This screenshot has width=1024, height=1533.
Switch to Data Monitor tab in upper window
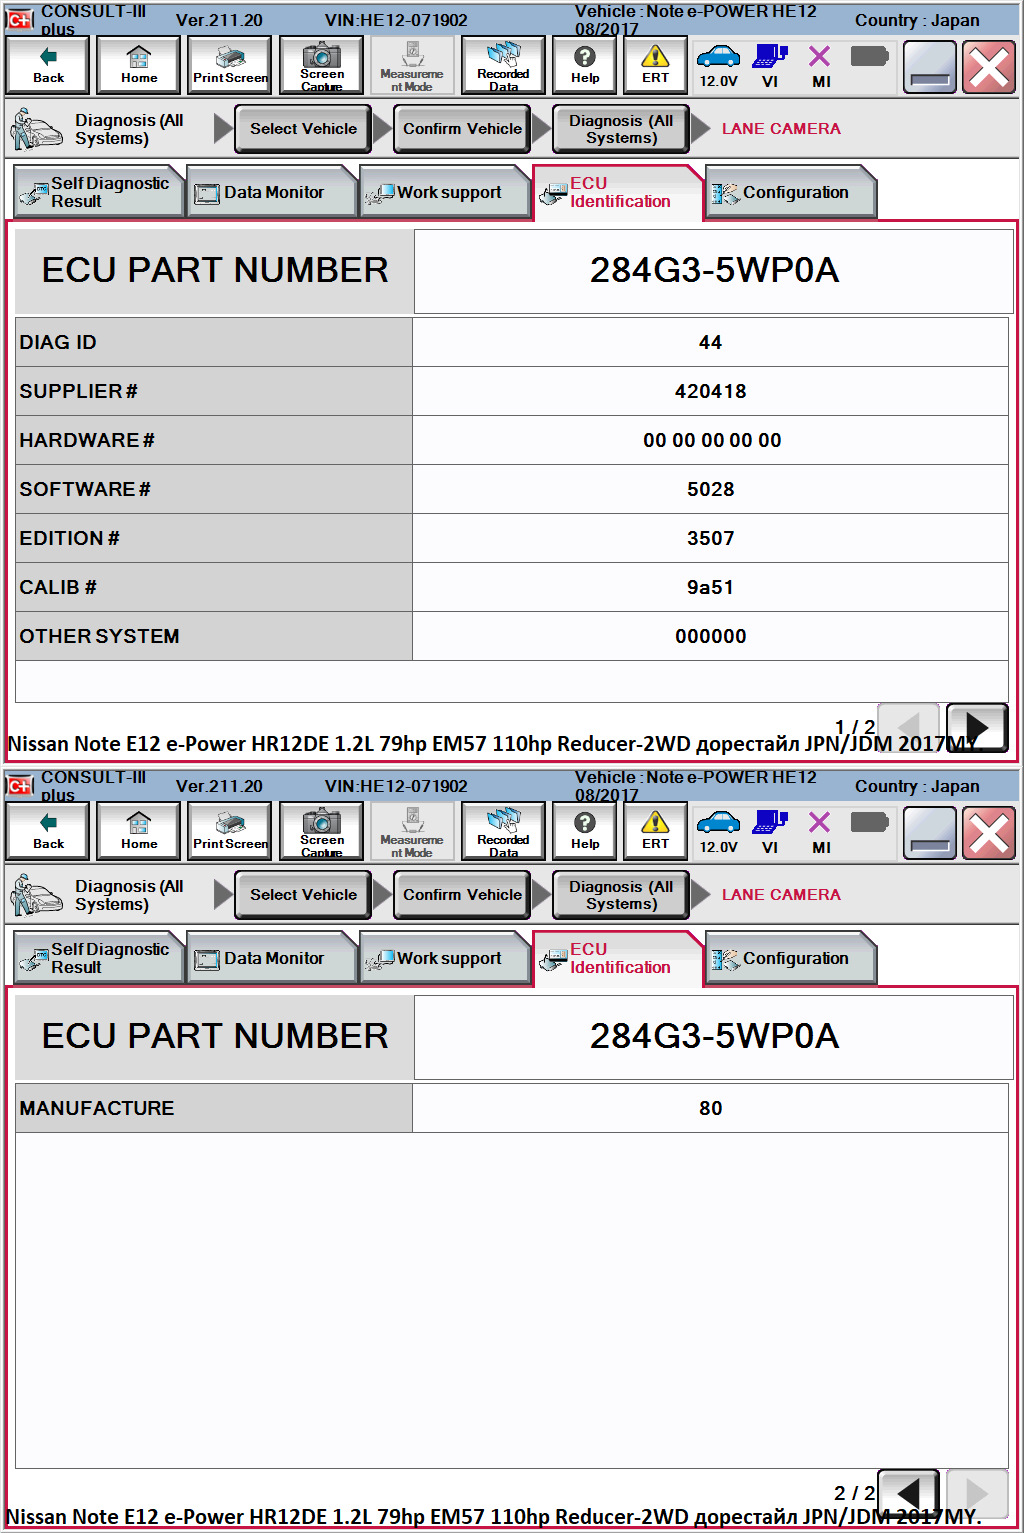[x=272, y=192]
